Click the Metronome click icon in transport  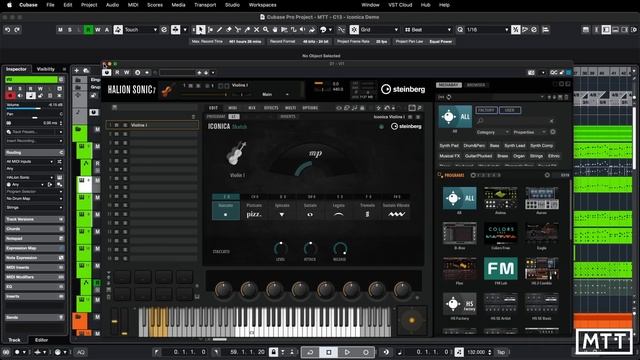pyautogui.click(x=459, y=352)
